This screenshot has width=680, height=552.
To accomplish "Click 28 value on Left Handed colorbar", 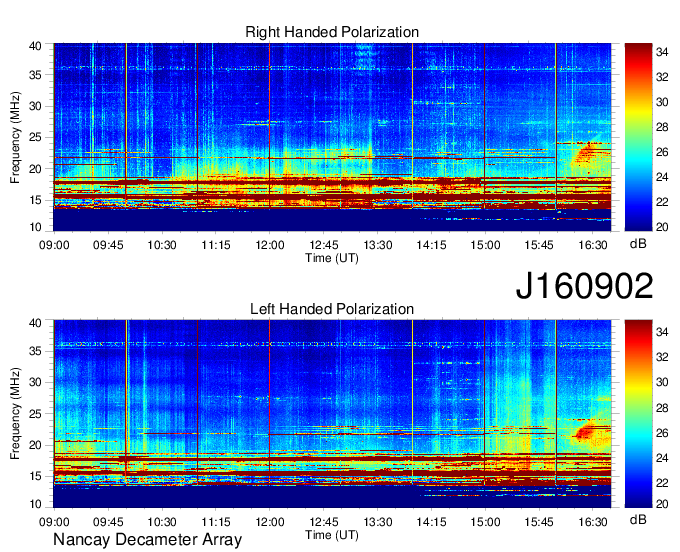I will pos(662,407).
